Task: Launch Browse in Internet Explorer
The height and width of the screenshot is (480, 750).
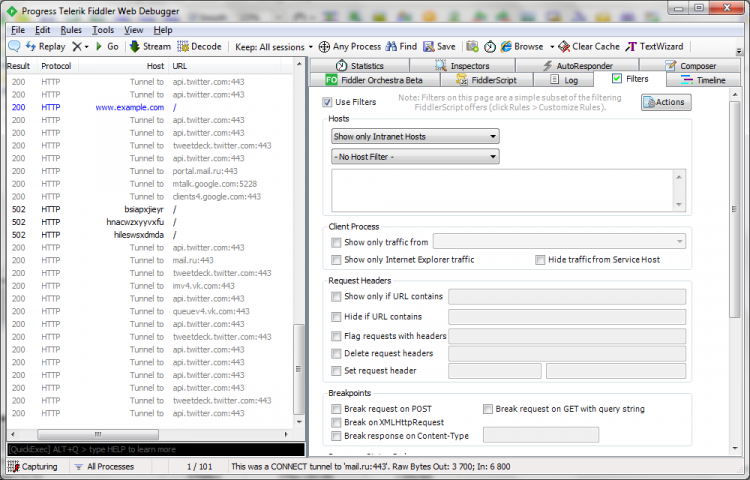Action: coord(522,46)
